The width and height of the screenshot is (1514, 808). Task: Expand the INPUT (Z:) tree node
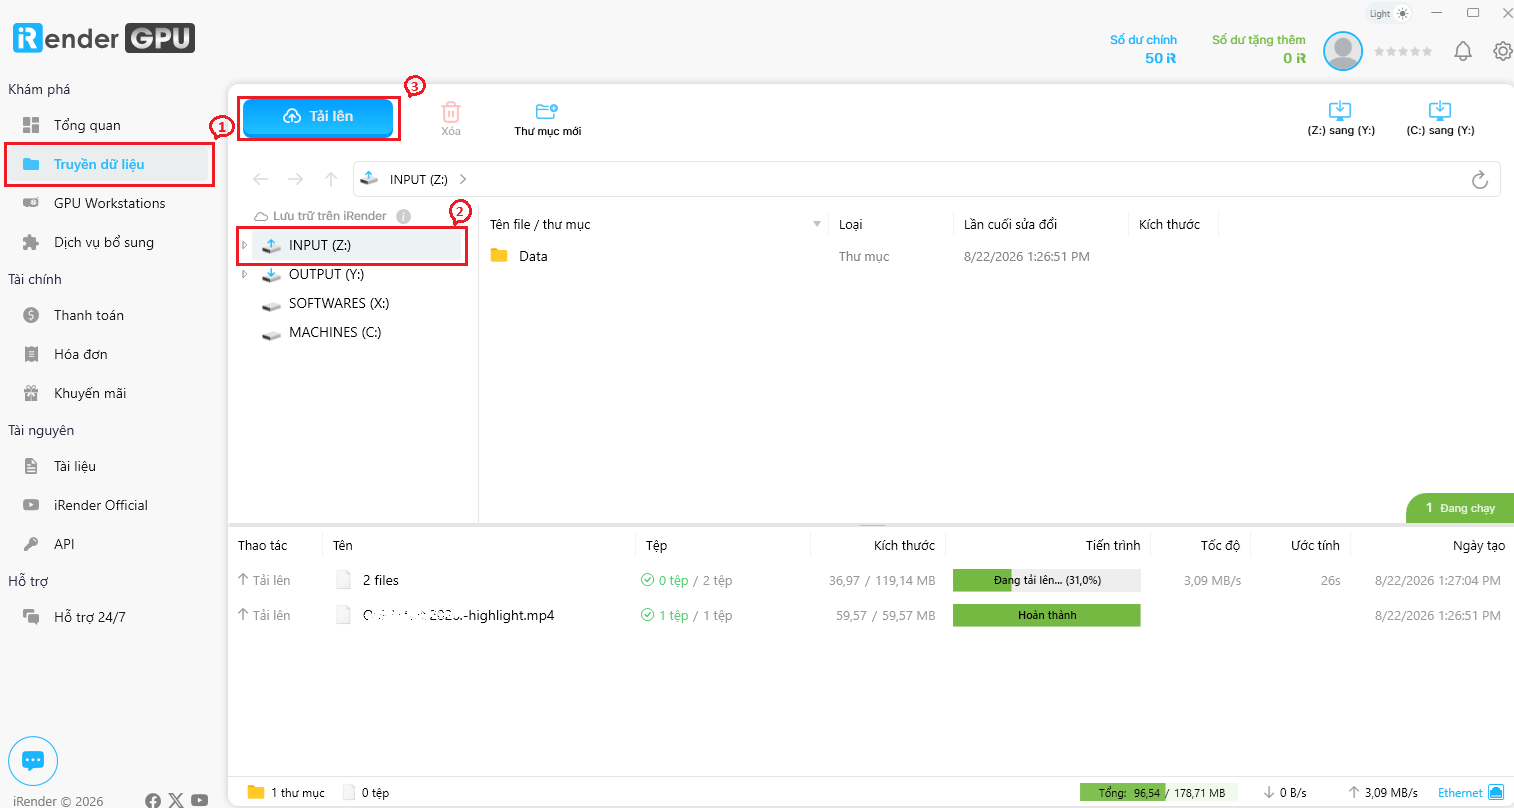[245, 245]
